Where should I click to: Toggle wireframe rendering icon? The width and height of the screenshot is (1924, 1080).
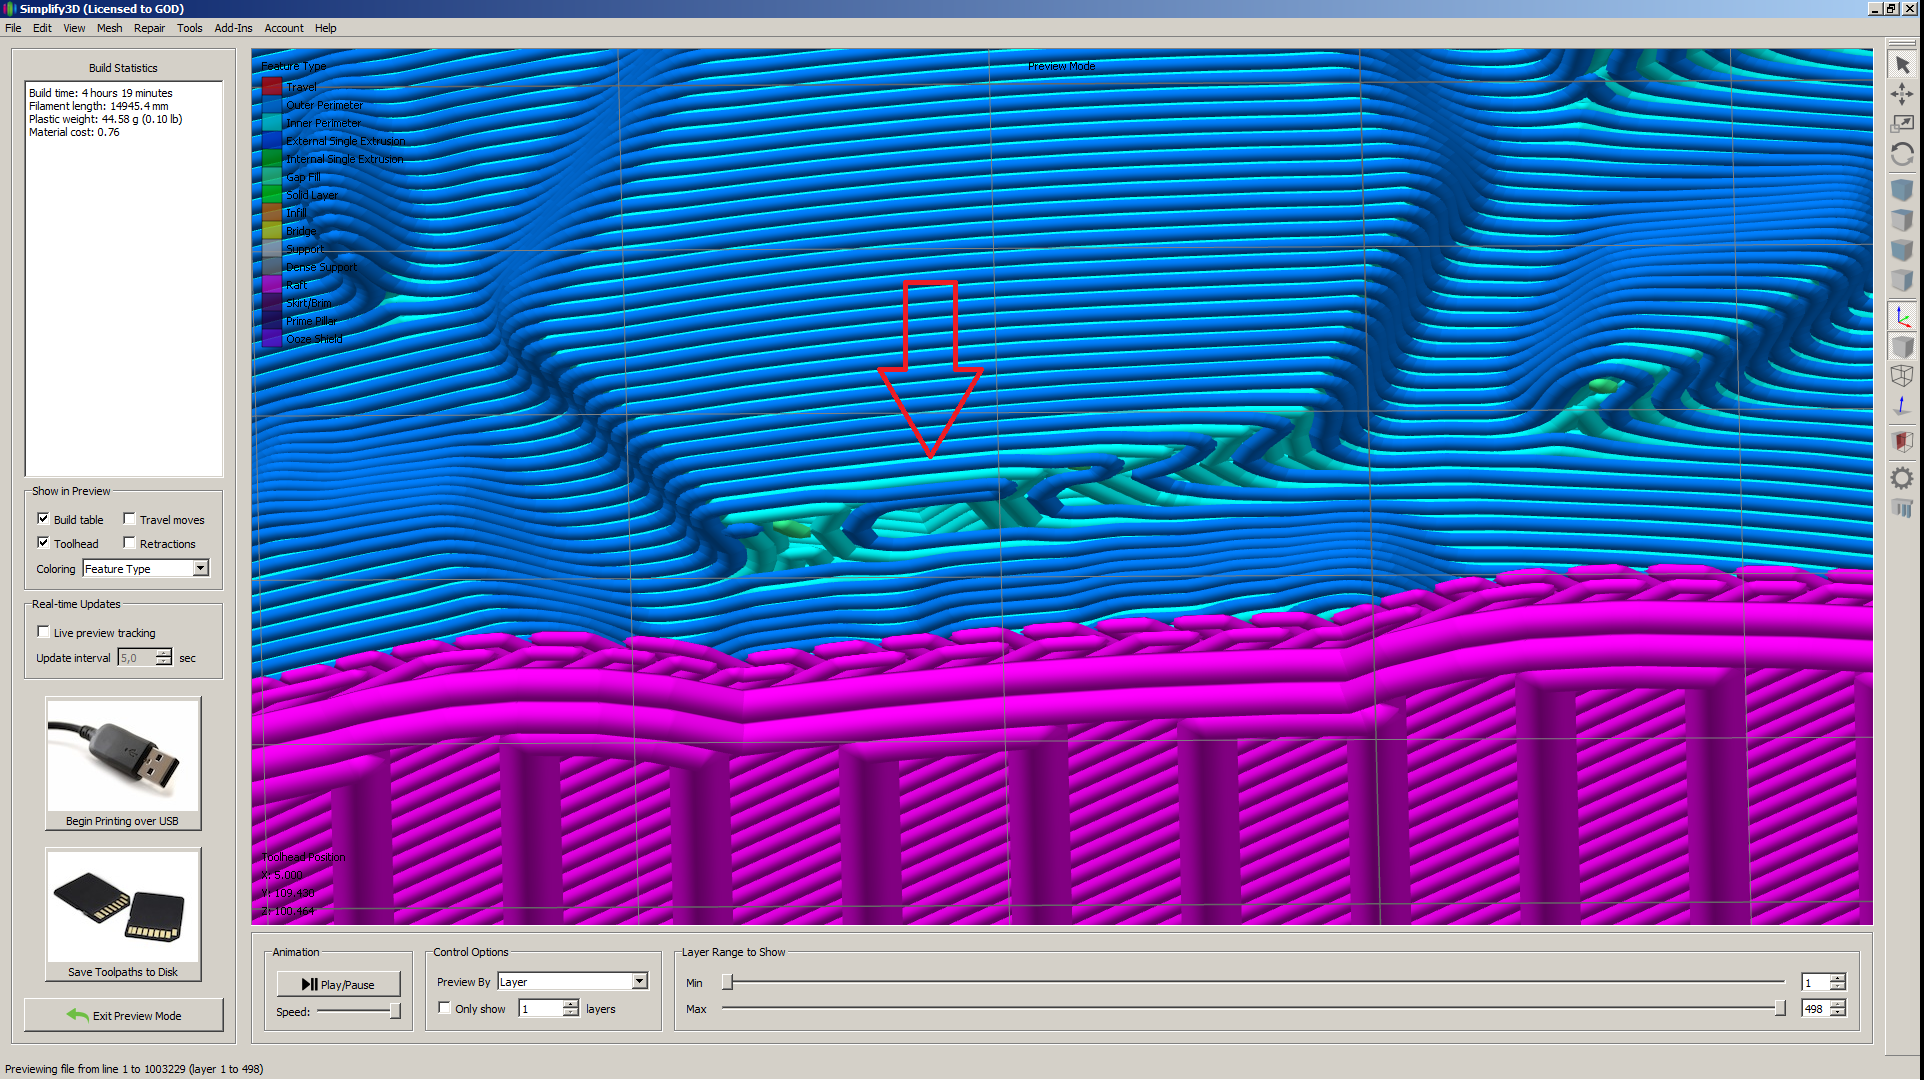click(1902, 376)
